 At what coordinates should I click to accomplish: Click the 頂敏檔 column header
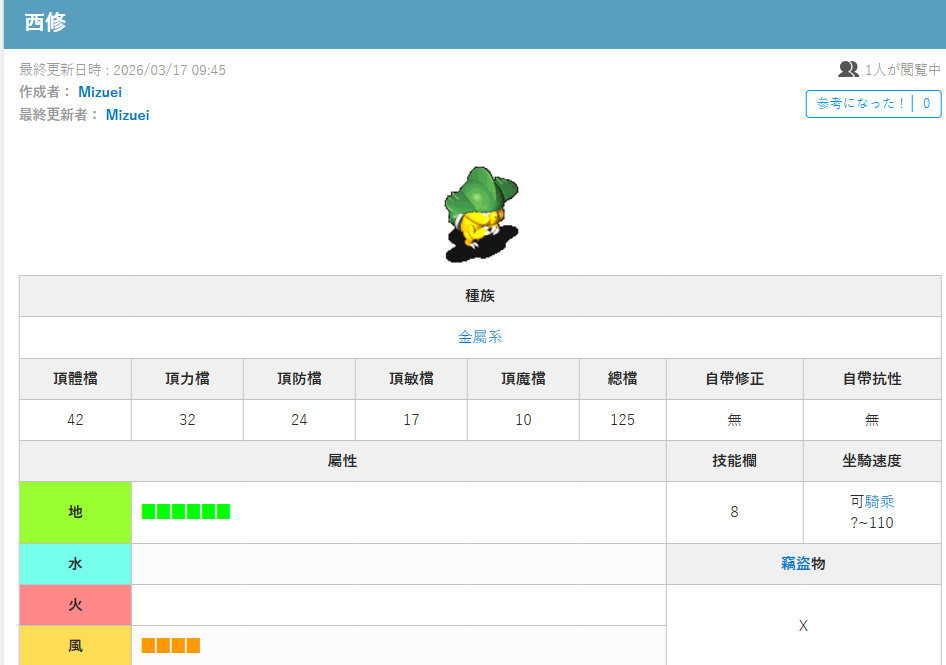411,379
